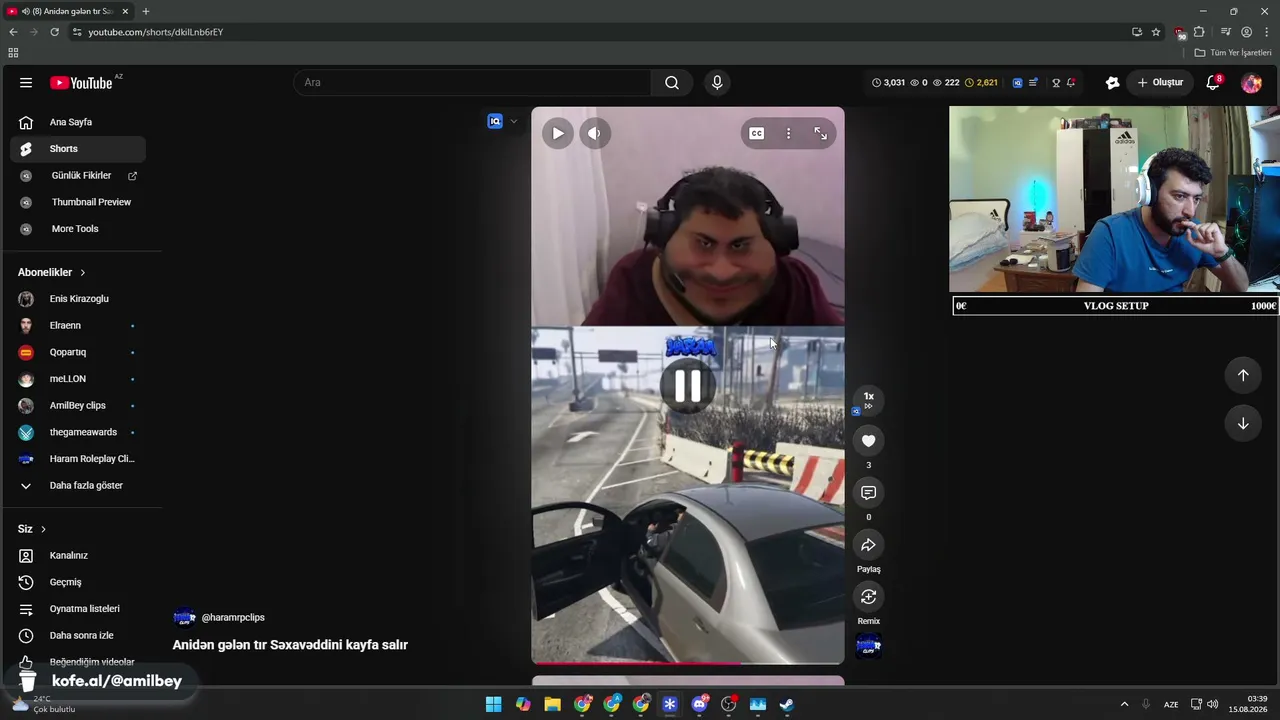This screenshot has height=720, width=1280.
Task: Click the browser address bar URL
Action: (155, 32)
